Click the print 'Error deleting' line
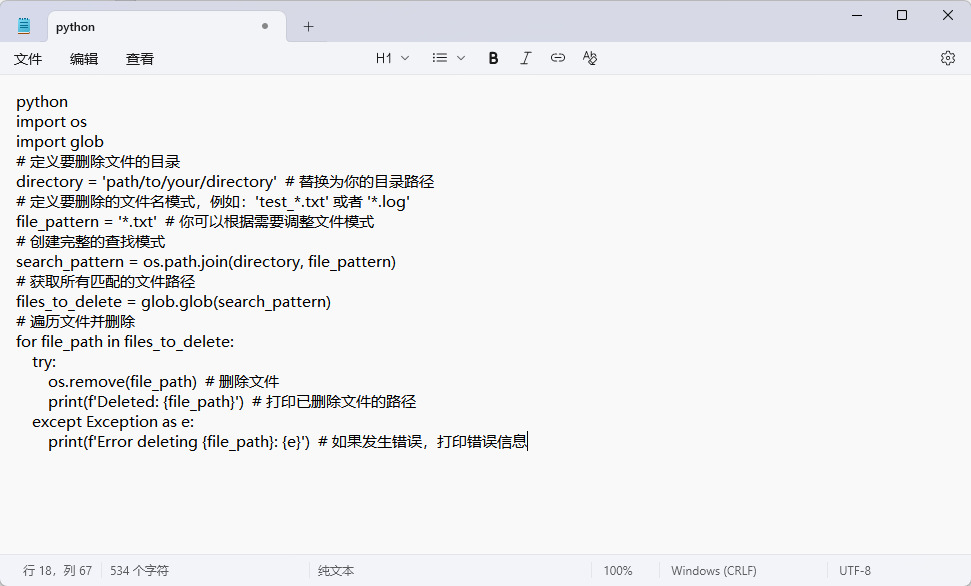 (287, 442)
